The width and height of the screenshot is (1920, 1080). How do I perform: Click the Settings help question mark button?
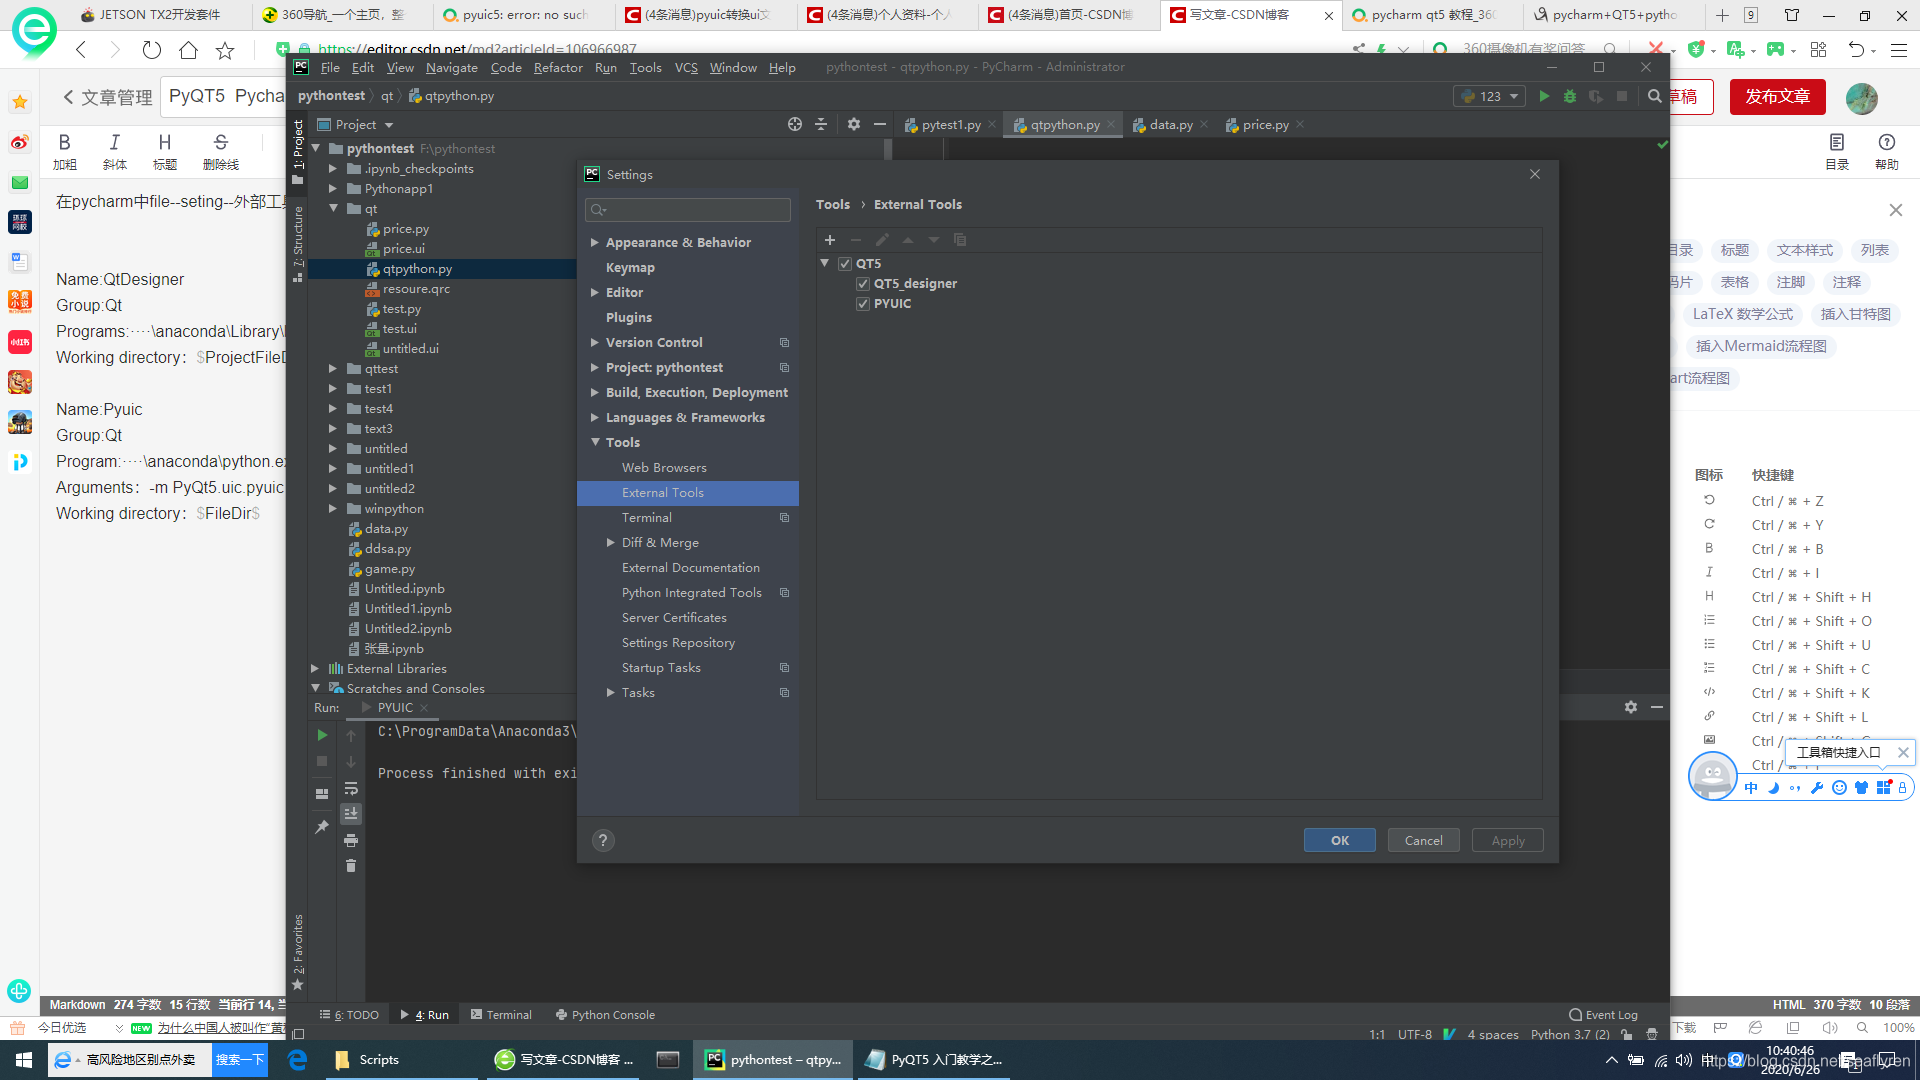point(603,841)
